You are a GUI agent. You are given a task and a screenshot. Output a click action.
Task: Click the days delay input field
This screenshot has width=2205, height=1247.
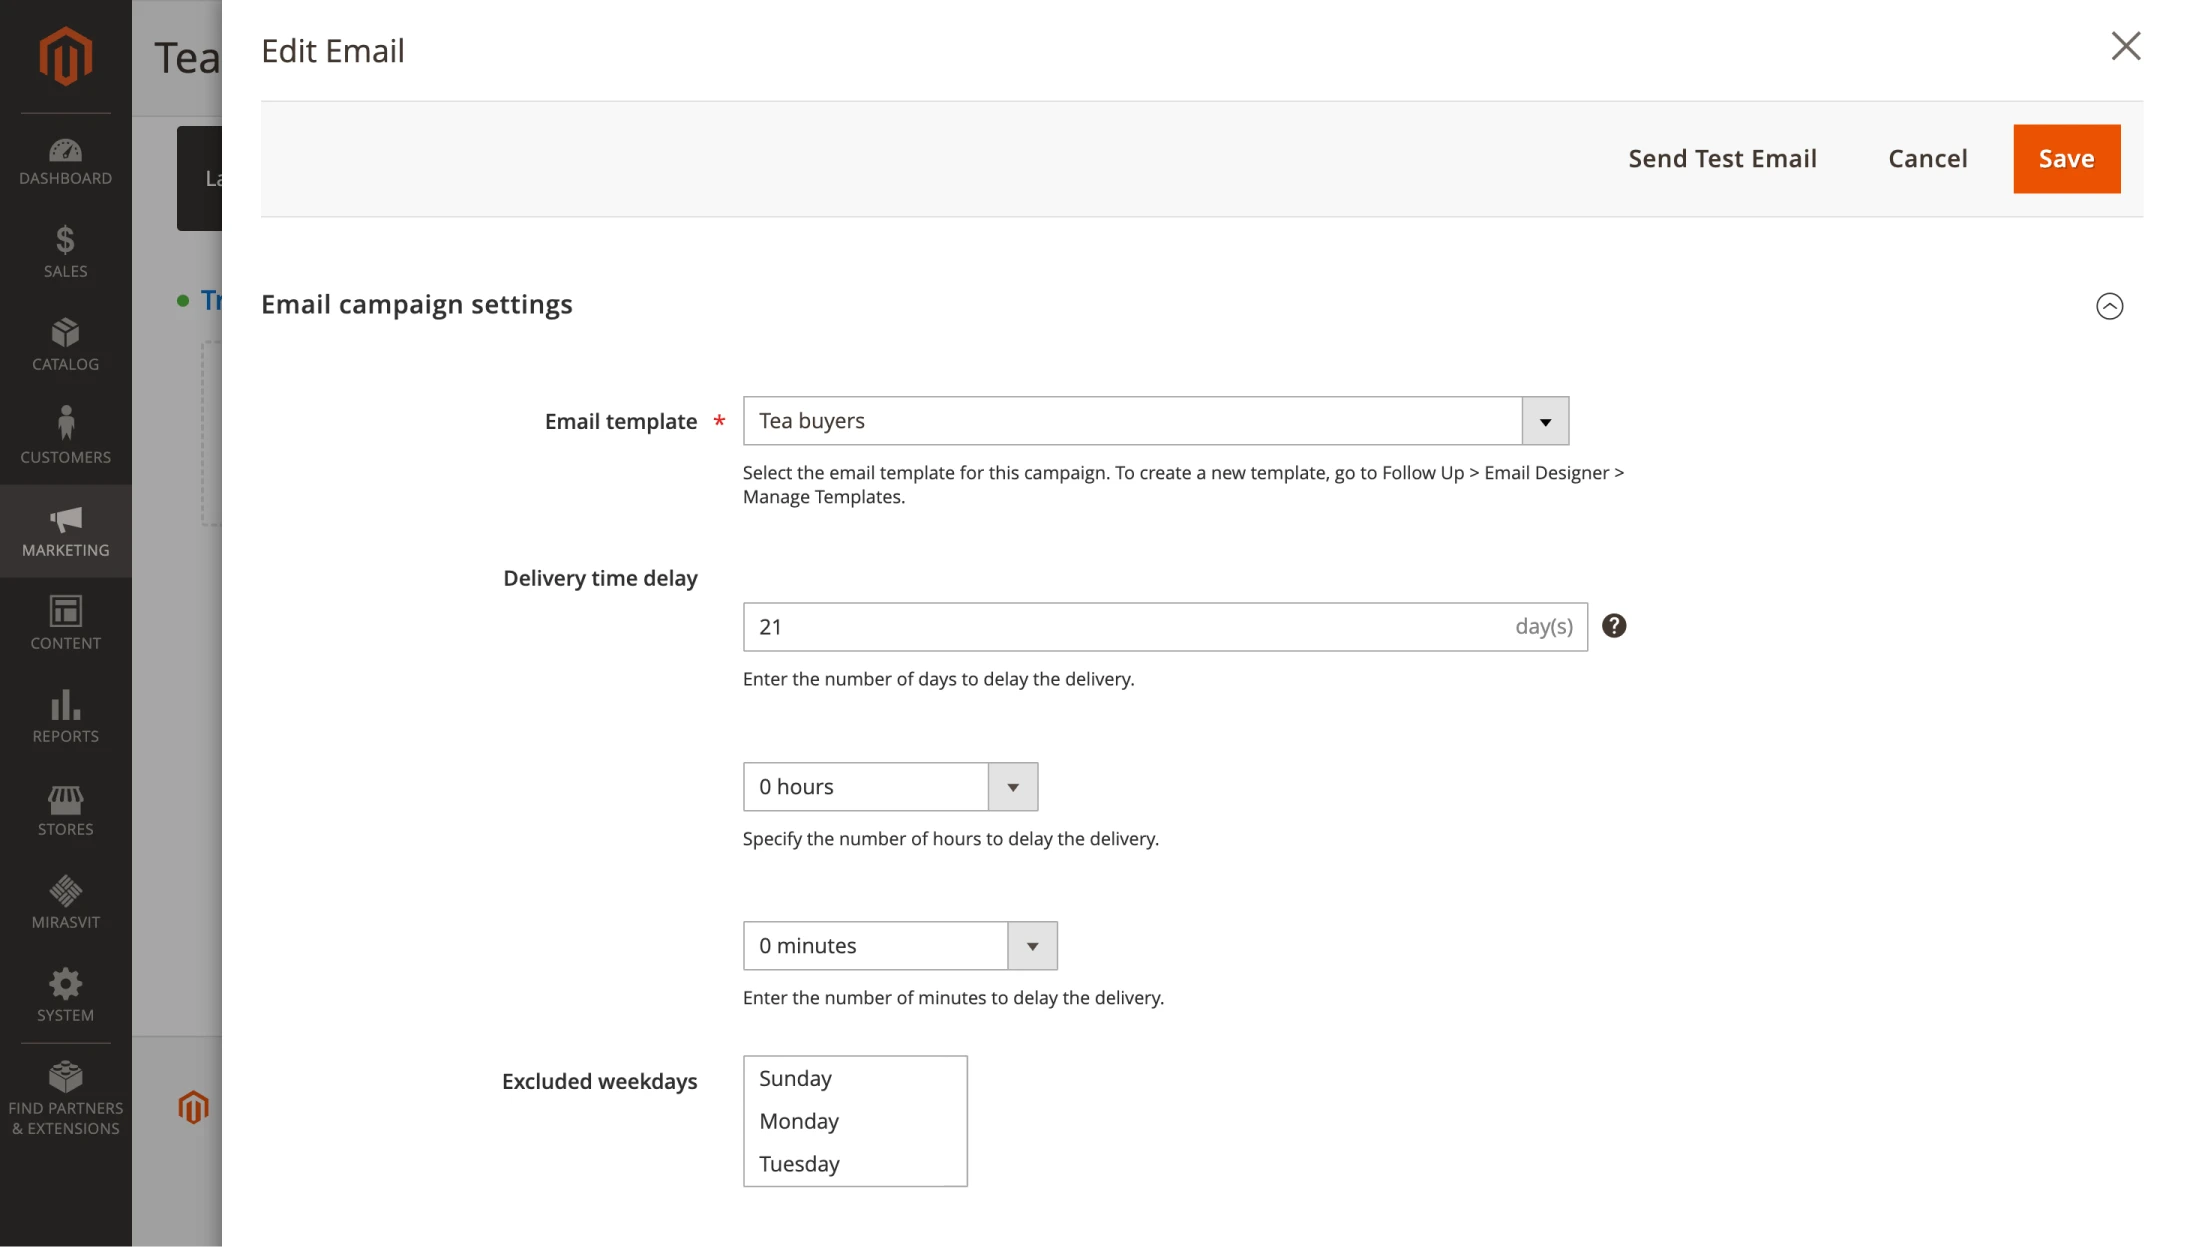[1100, 626]
